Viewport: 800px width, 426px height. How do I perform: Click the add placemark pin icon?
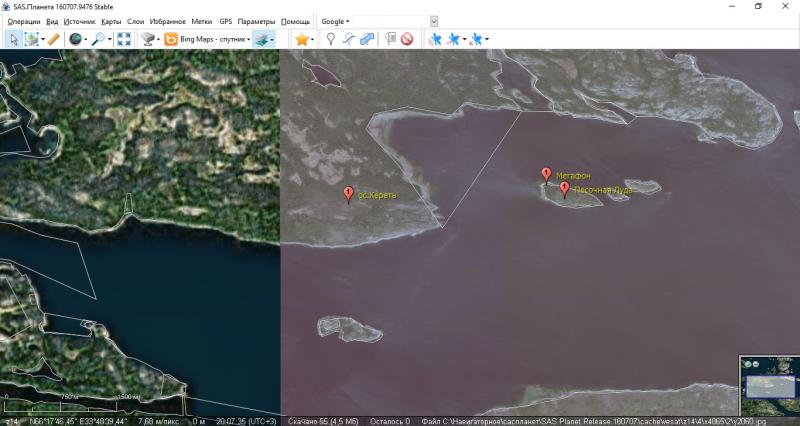pos(331,39)
